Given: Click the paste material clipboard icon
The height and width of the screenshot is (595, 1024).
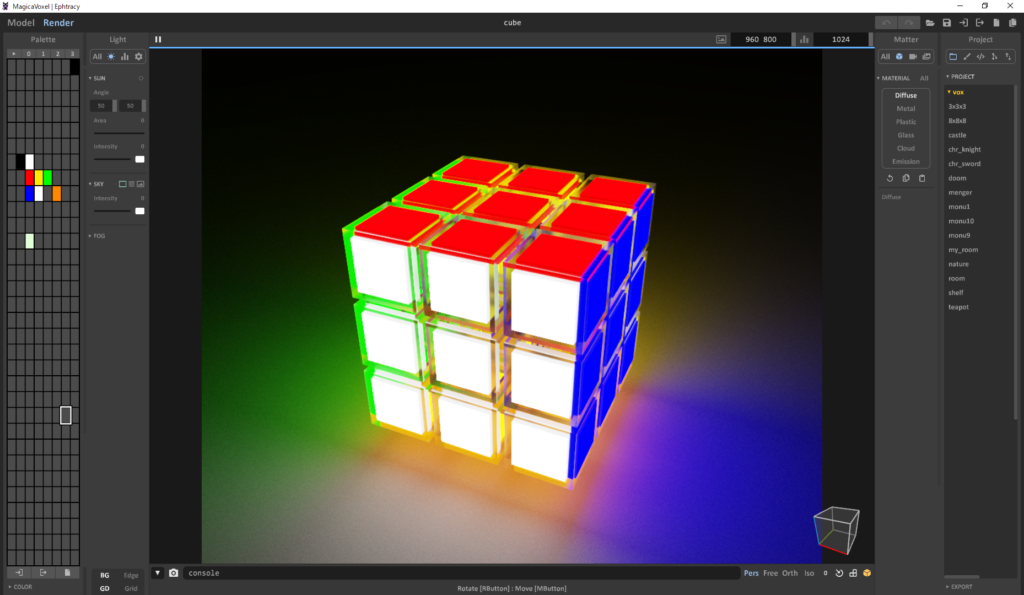Looking at the screenshot, I should click(x=922, y=178).
